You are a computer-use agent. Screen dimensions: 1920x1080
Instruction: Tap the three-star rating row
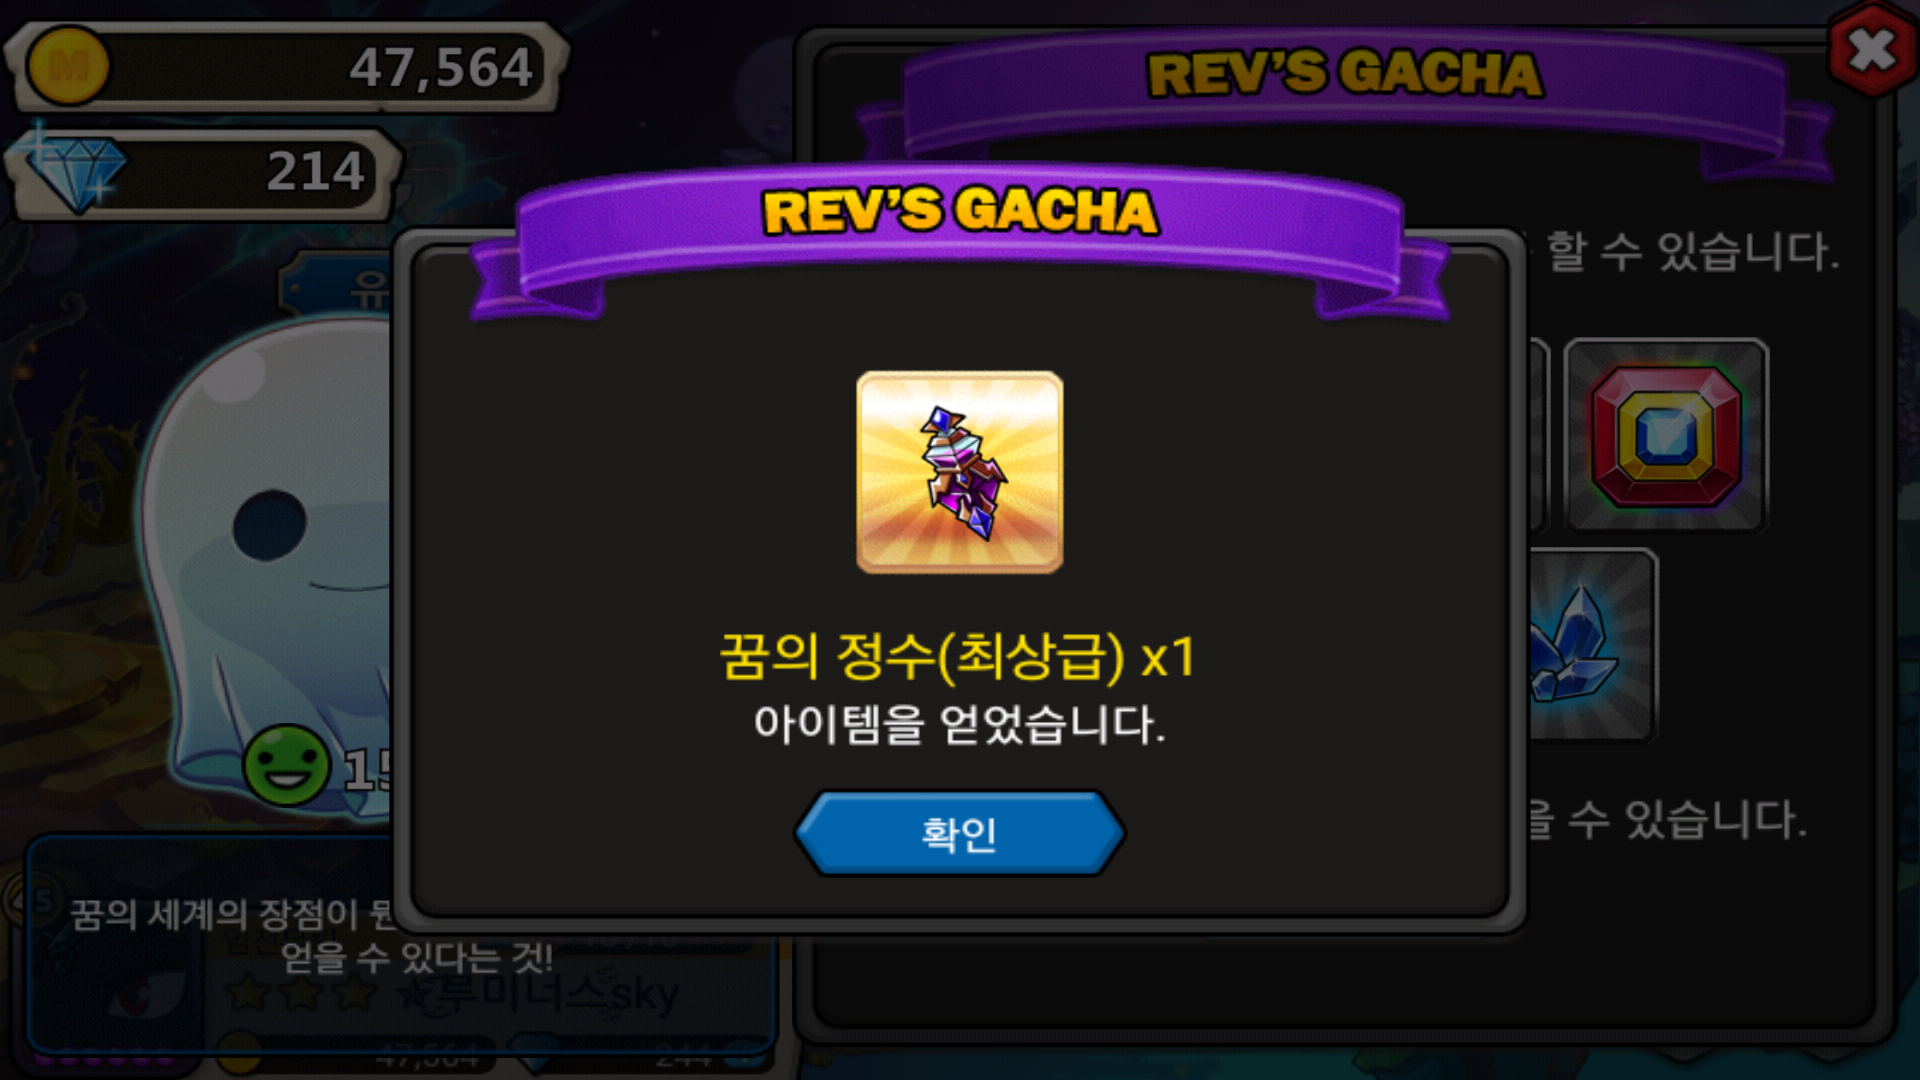pyautogui.click(x=300, y=994)
